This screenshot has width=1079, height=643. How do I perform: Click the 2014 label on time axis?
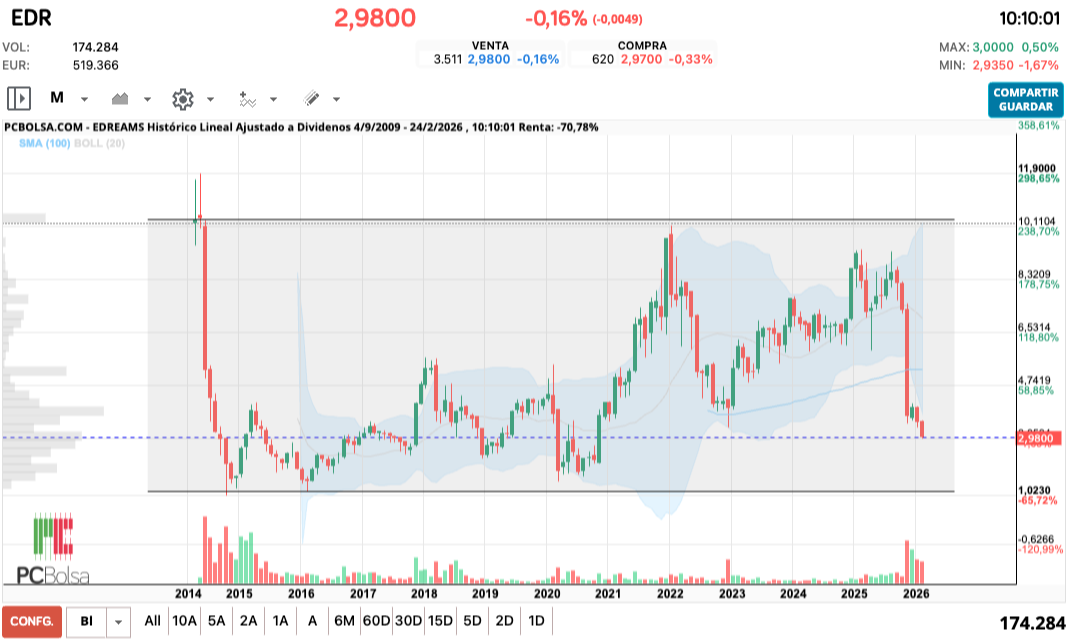pyautogui.click(x=188, y=593)
